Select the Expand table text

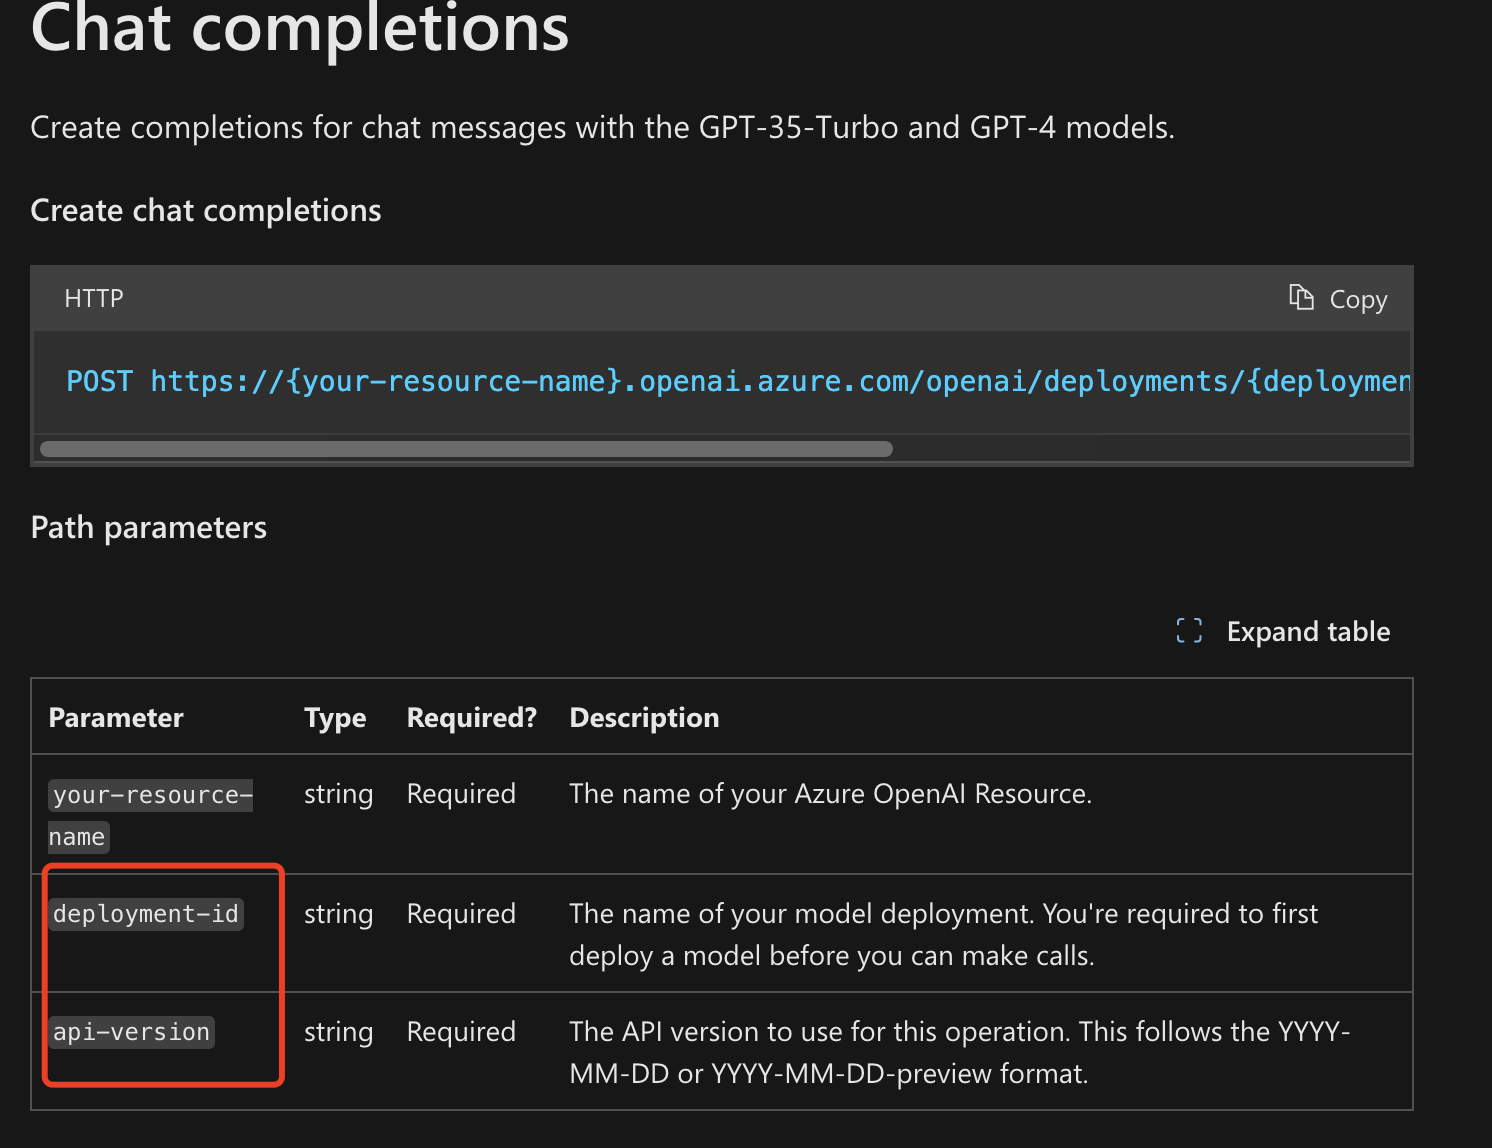pos(1308,632)
